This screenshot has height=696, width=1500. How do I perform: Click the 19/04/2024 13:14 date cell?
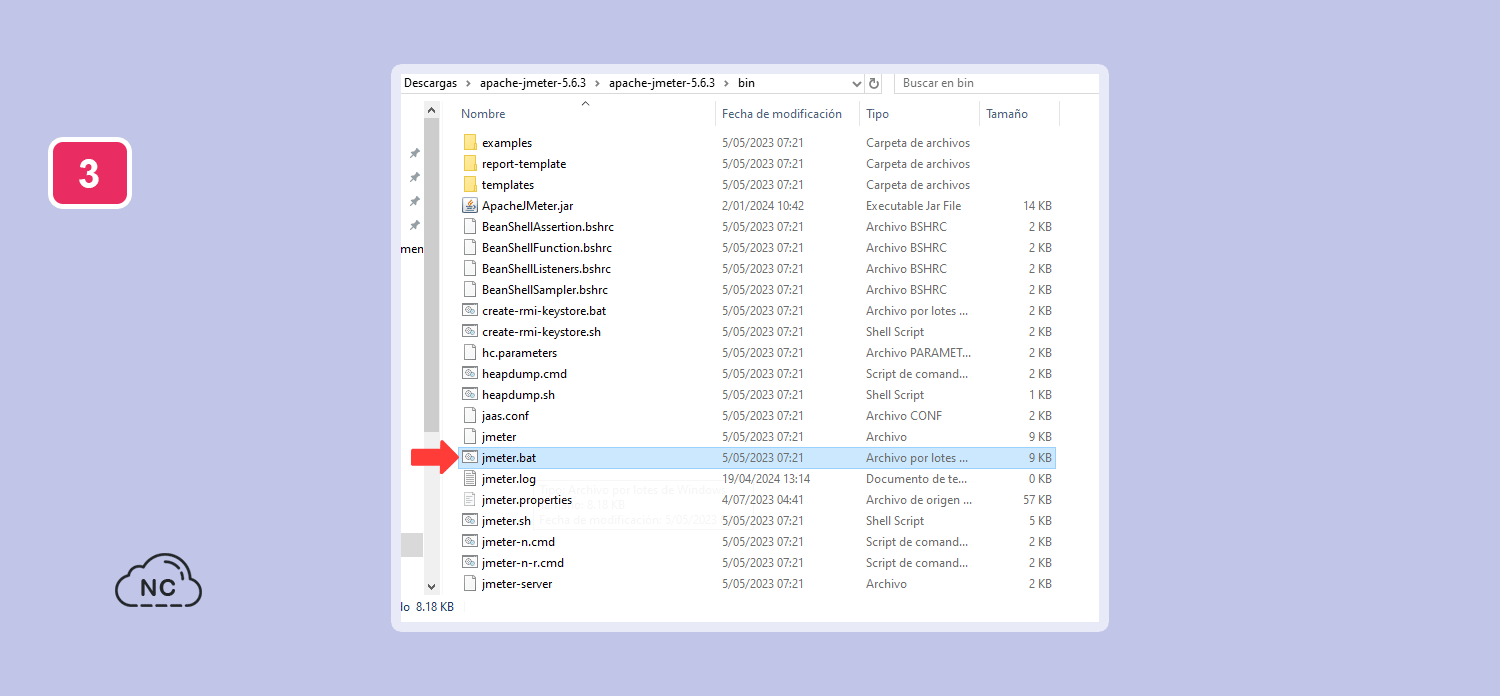766,478
